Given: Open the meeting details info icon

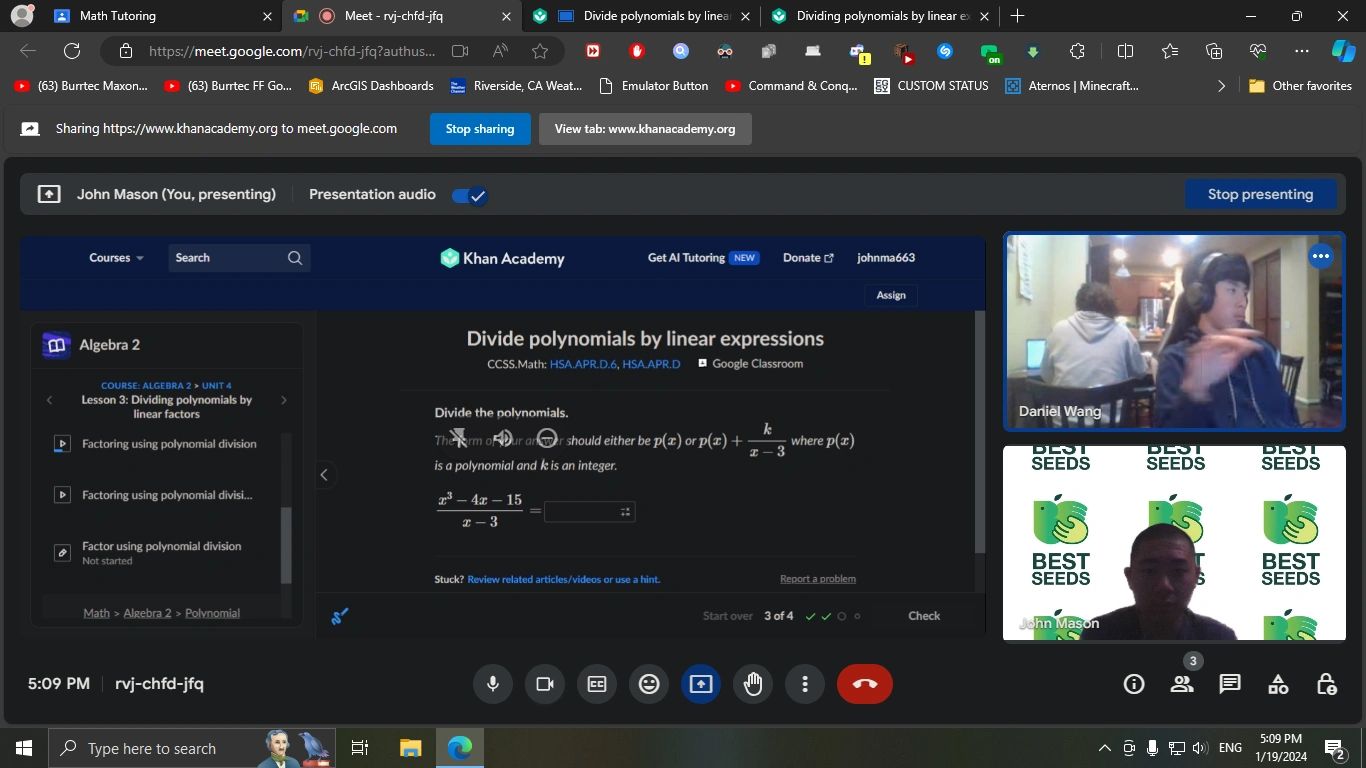Looking at the screenshot, I should pos(1133,683).
